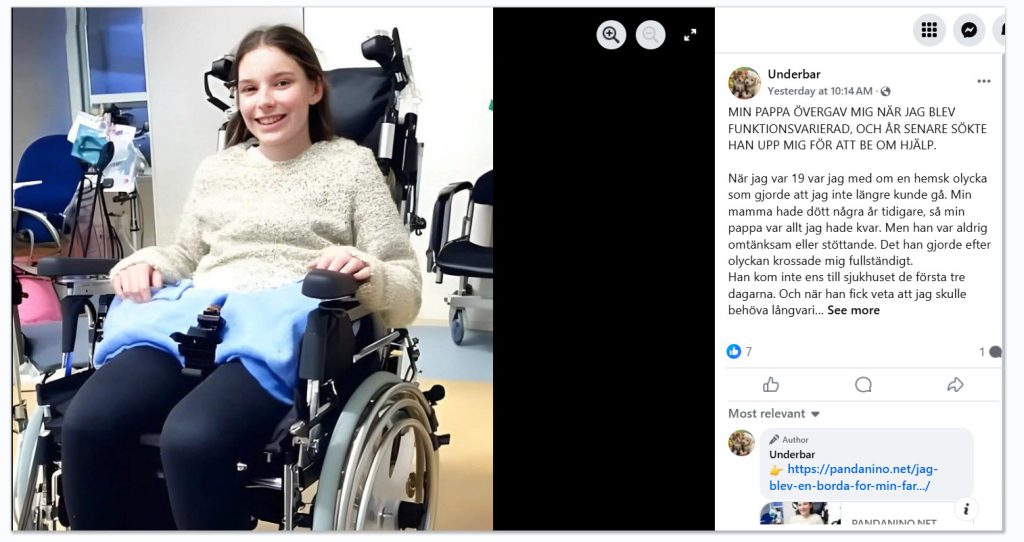Viewport: 1024px width, 542px height.
Task: Expand post text with See more
Action: pos(853,310)
